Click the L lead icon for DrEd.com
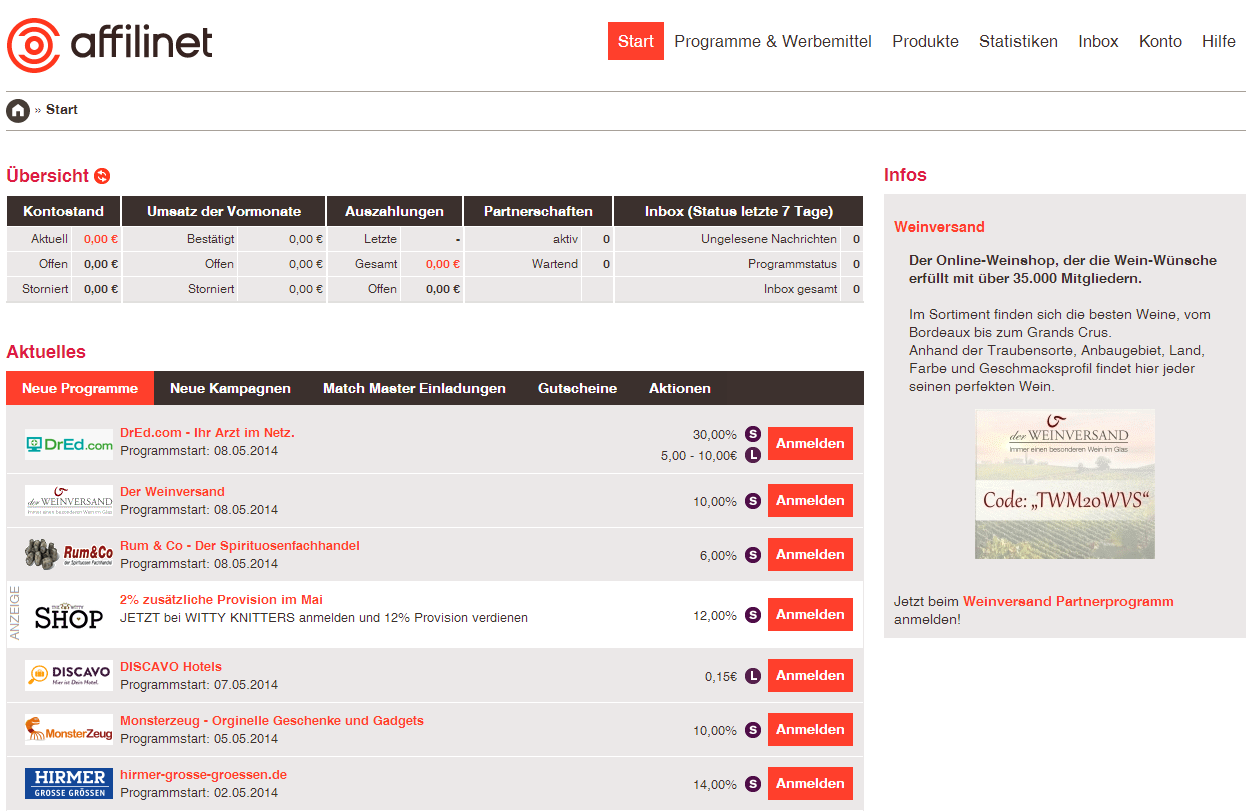The width and height of the screenshot is (1251, 811). 753,455
